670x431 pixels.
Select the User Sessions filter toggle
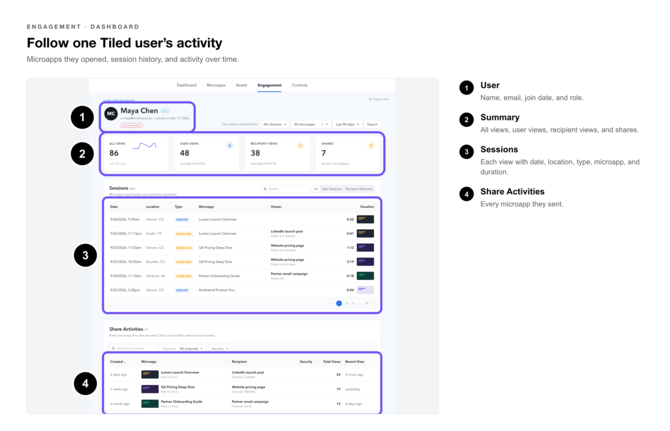coord(332,188)
